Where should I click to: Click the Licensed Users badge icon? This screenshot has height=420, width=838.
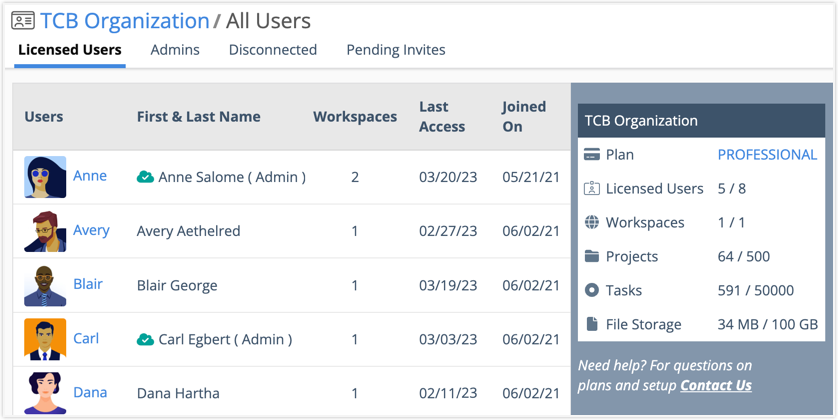[592, 189]
